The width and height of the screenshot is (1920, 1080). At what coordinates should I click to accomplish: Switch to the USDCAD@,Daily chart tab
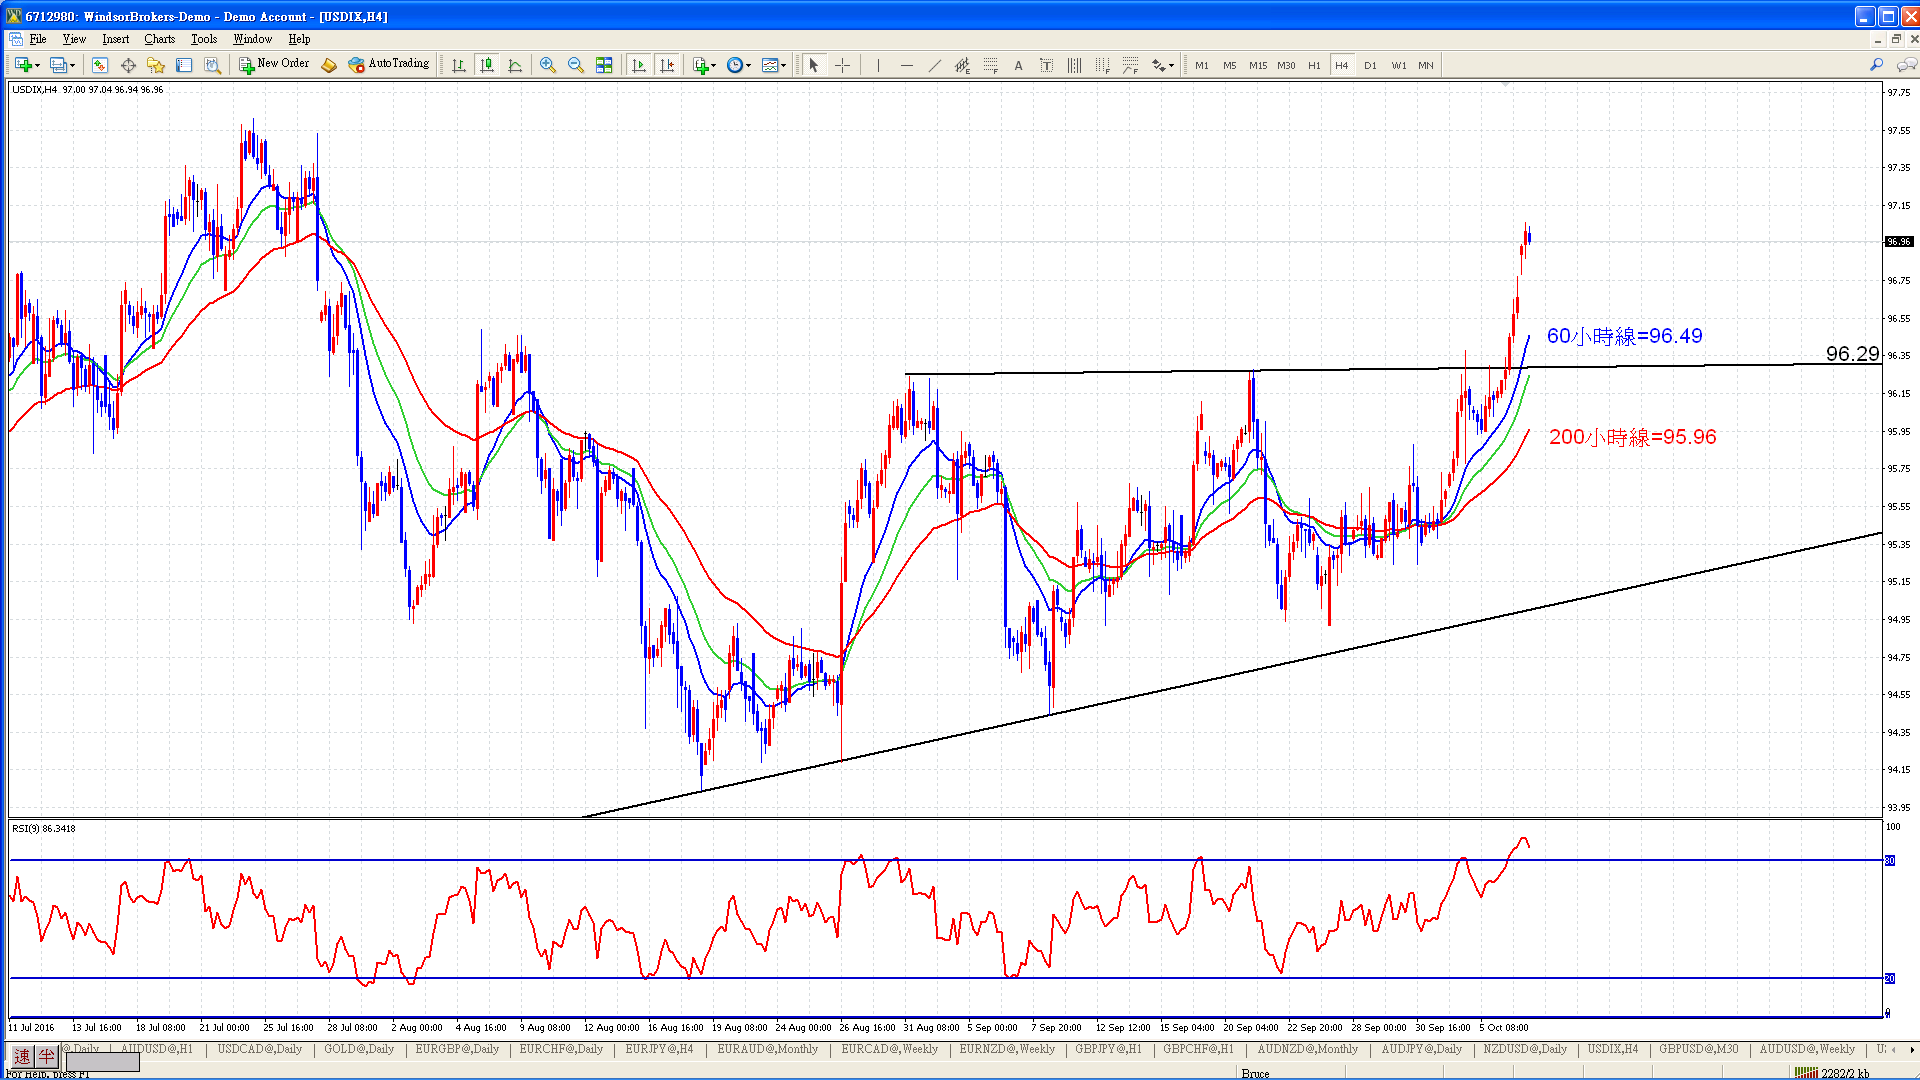click(x=259, y=1049)
